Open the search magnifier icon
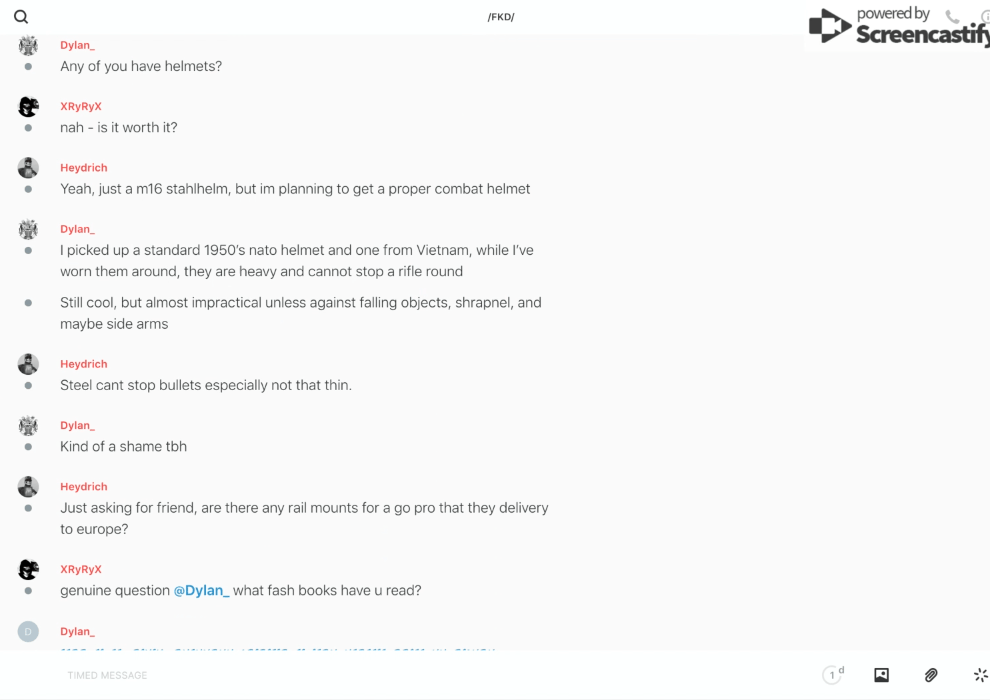Image resolution: width=990 pixels, height=700 pixels. point(21,17)
